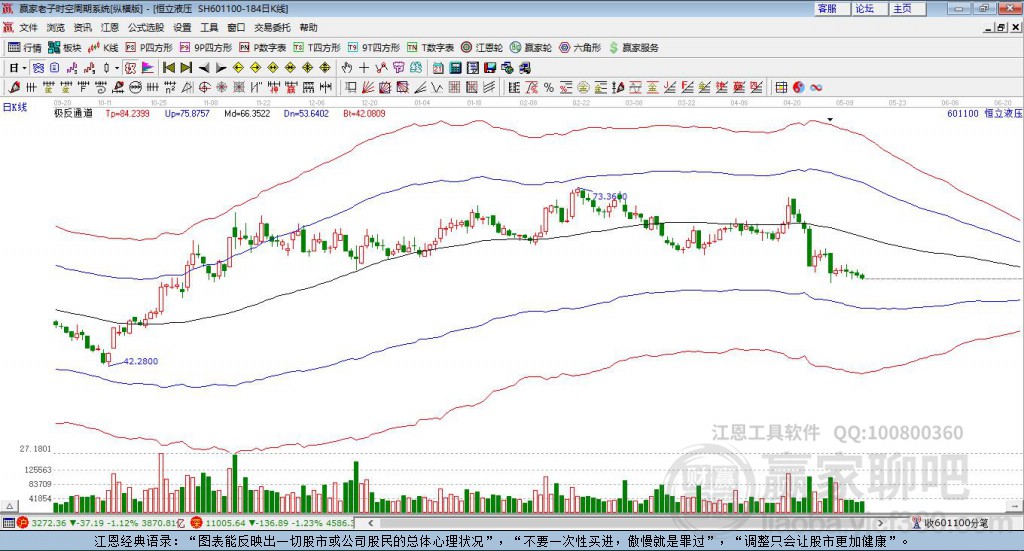Open the 江恩 menu
This screenshot has width=1024, height=551.
110,27
